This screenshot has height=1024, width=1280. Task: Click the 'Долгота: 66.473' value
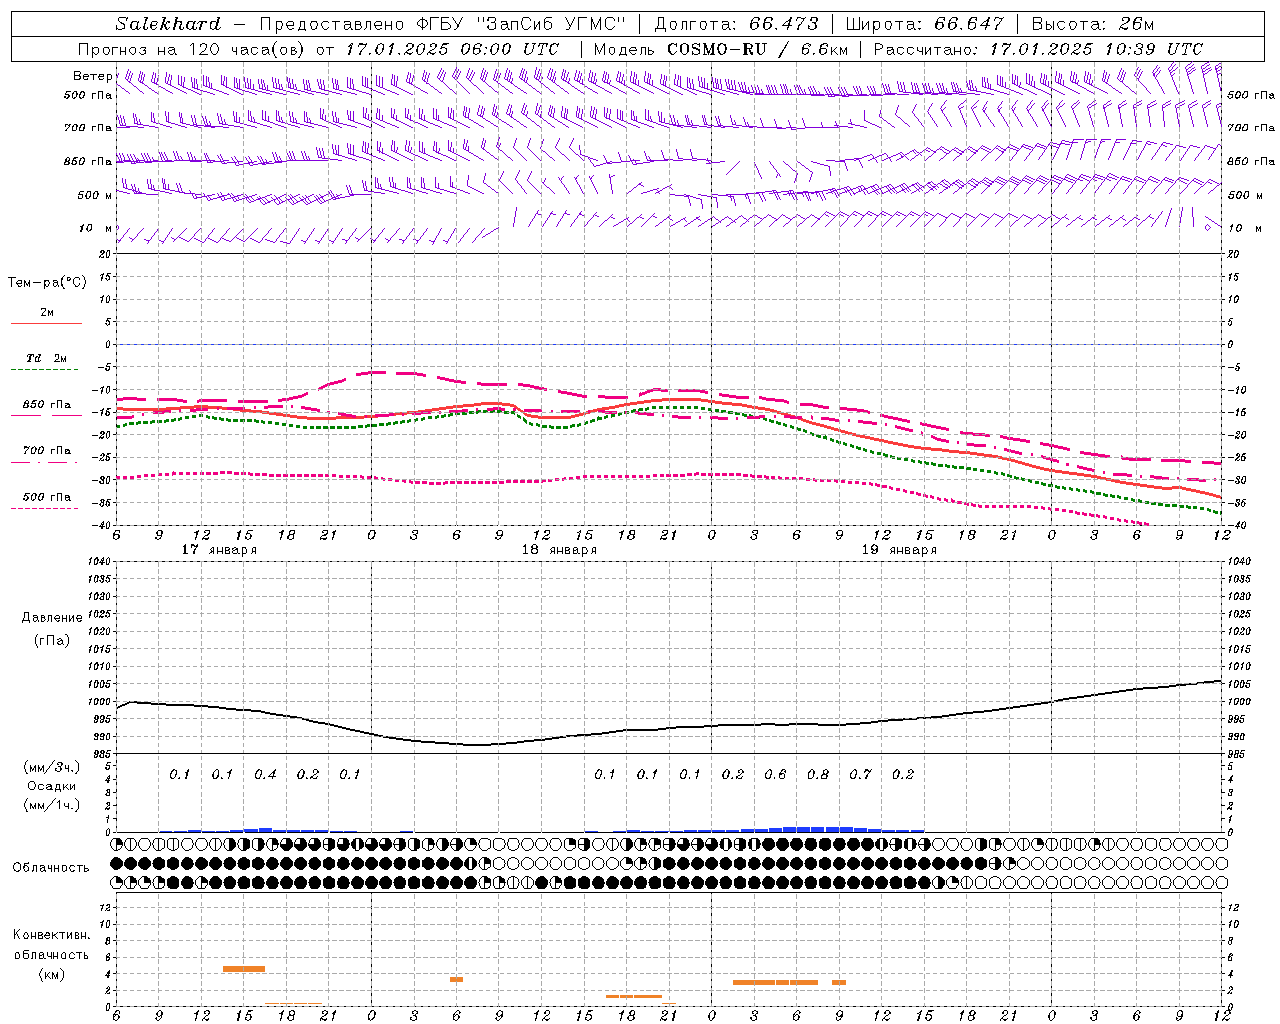coord(736,24)
